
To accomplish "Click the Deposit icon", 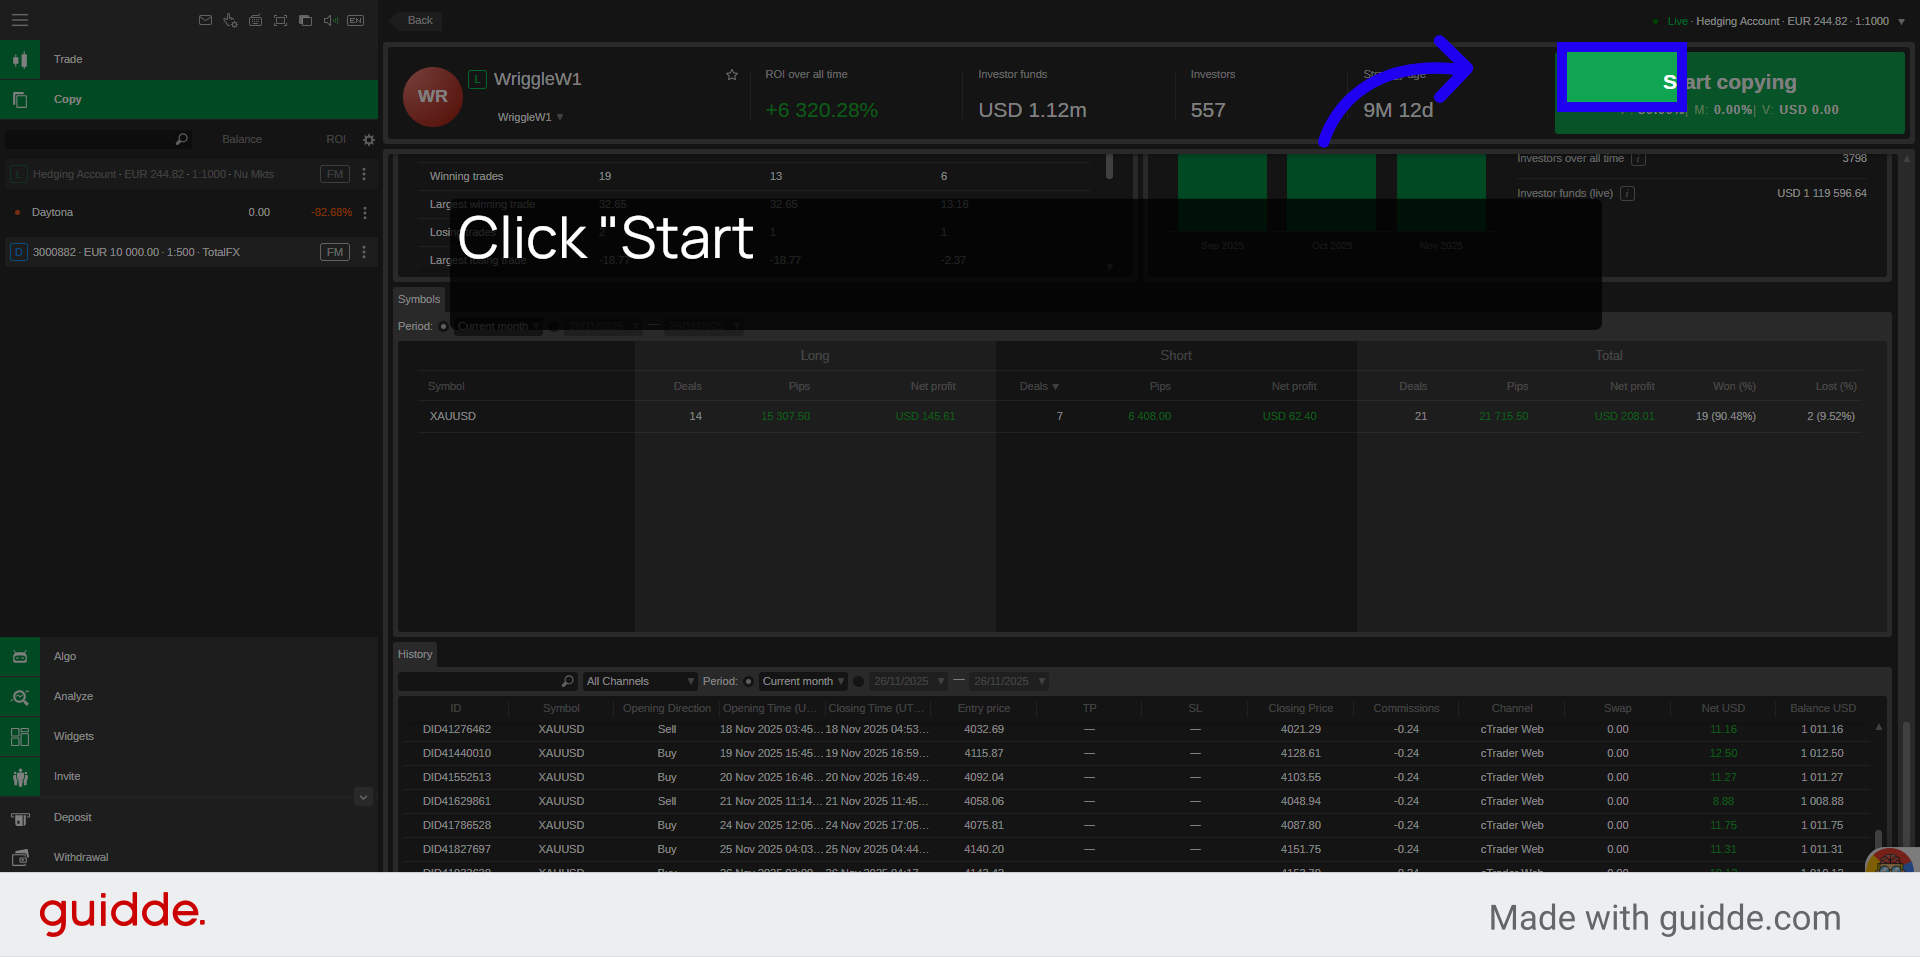I will pos(20,817).
